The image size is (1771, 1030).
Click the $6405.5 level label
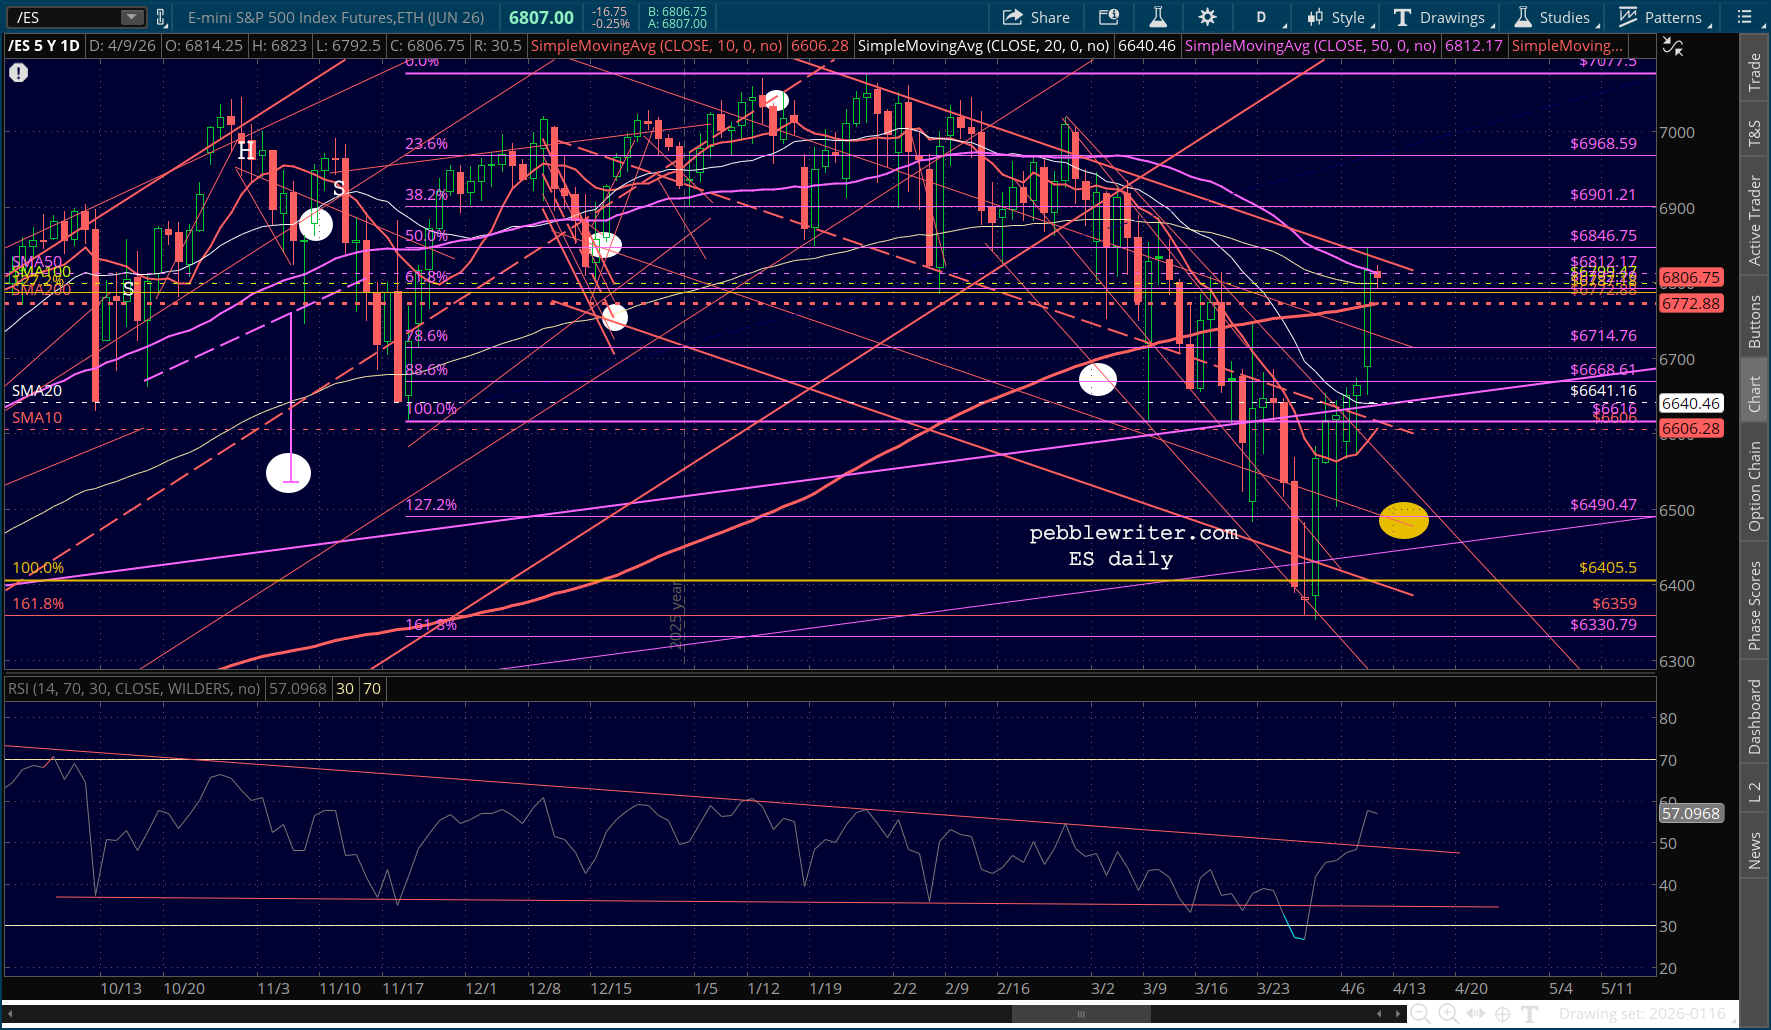pyautogui.click(x=1608, y=568)
